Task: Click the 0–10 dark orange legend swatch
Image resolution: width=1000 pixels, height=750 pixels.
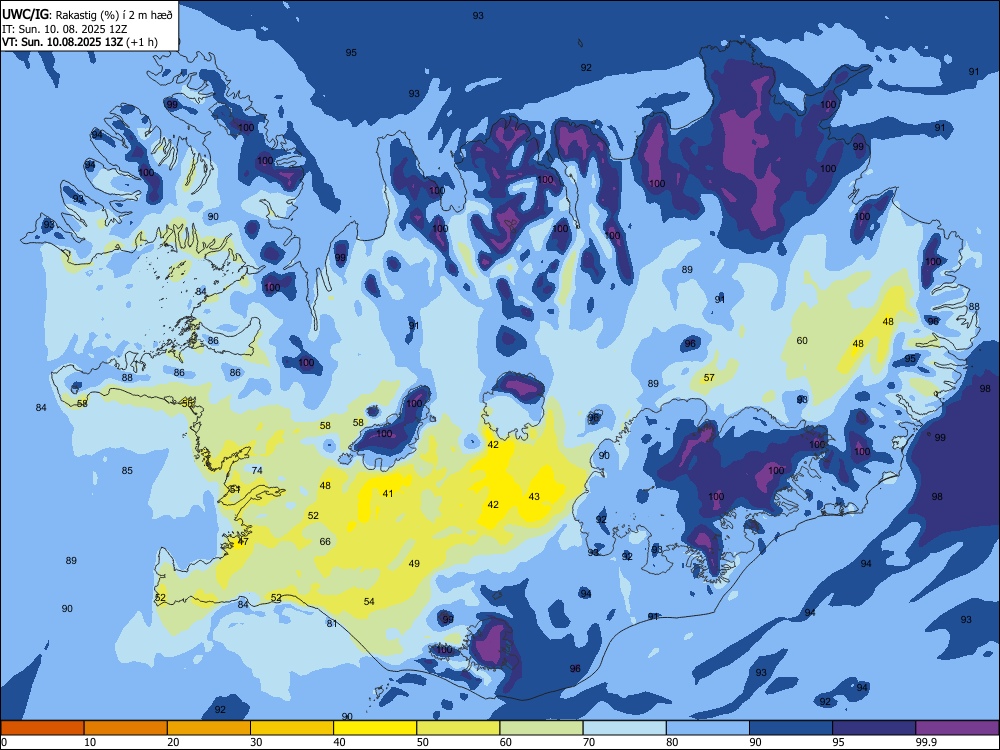Action: (42, 728)
